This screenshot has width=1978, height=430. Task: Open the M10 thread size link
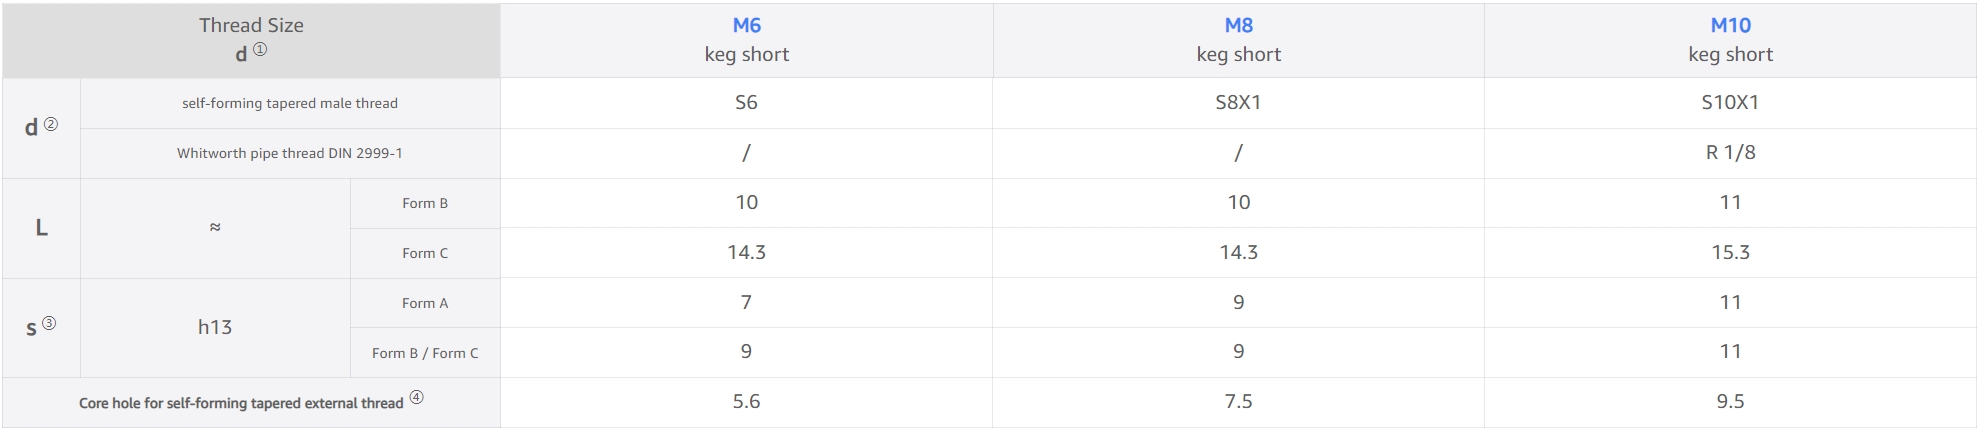tap(1730, 26)
